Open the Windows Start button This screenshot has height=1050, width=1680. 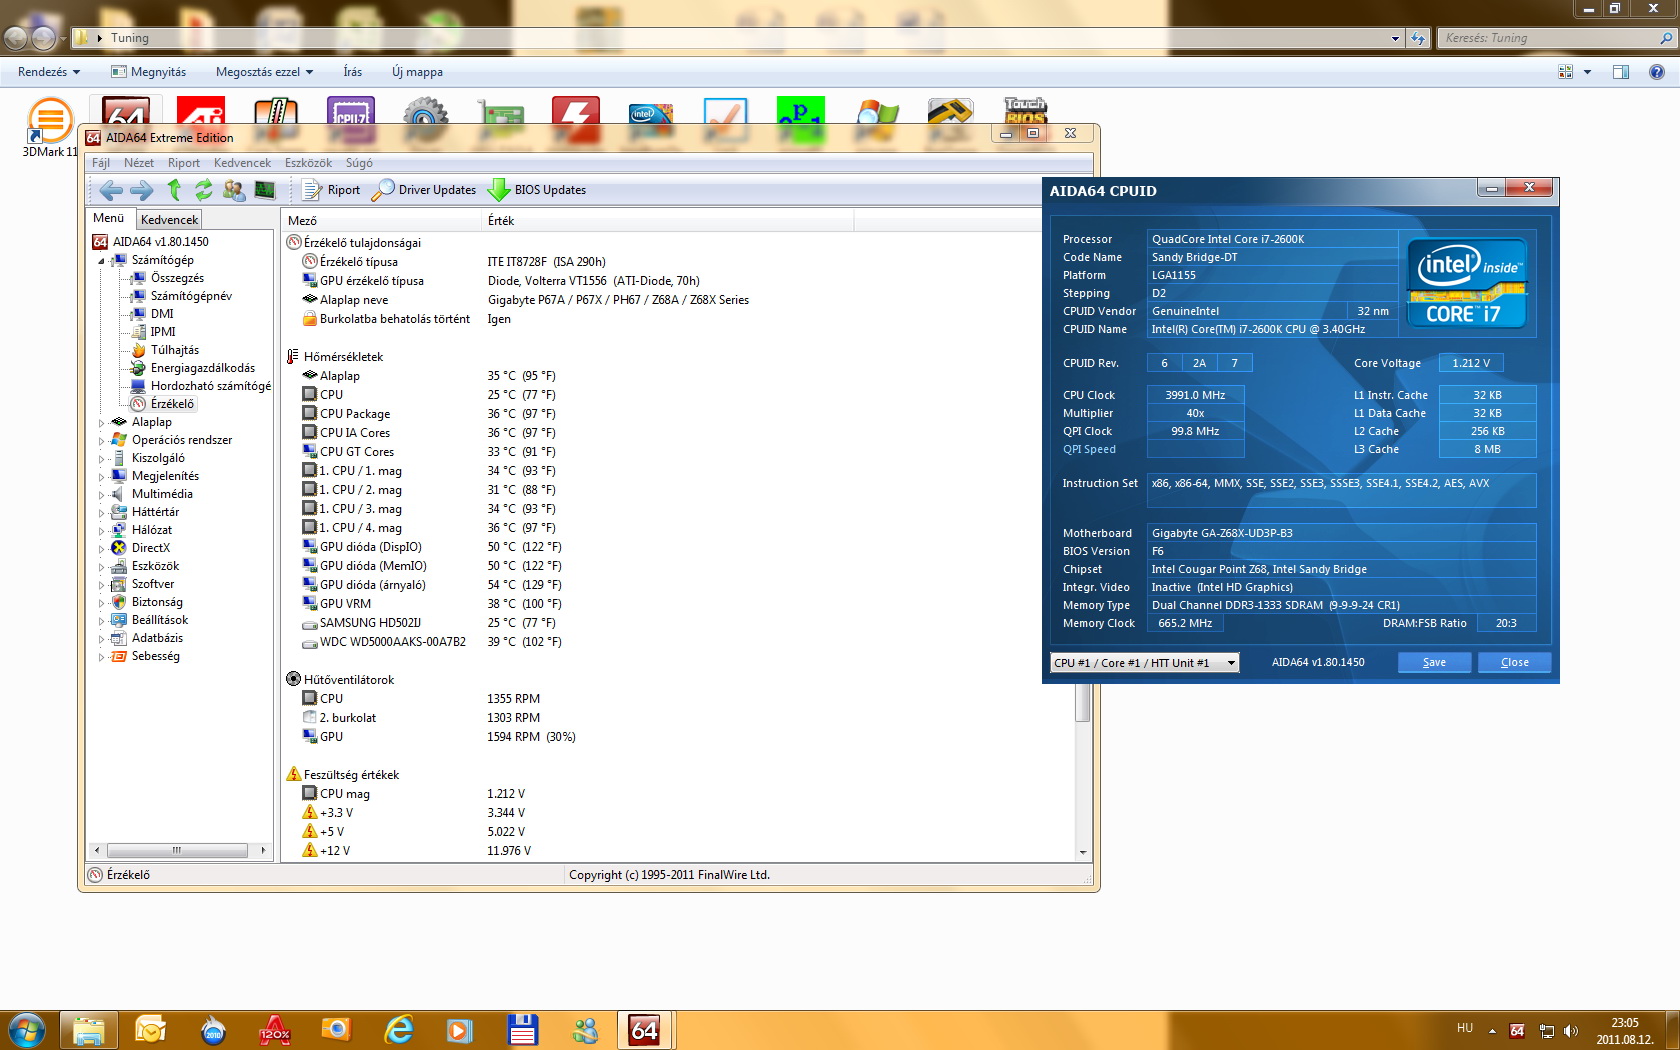[x=27, y=1030]
